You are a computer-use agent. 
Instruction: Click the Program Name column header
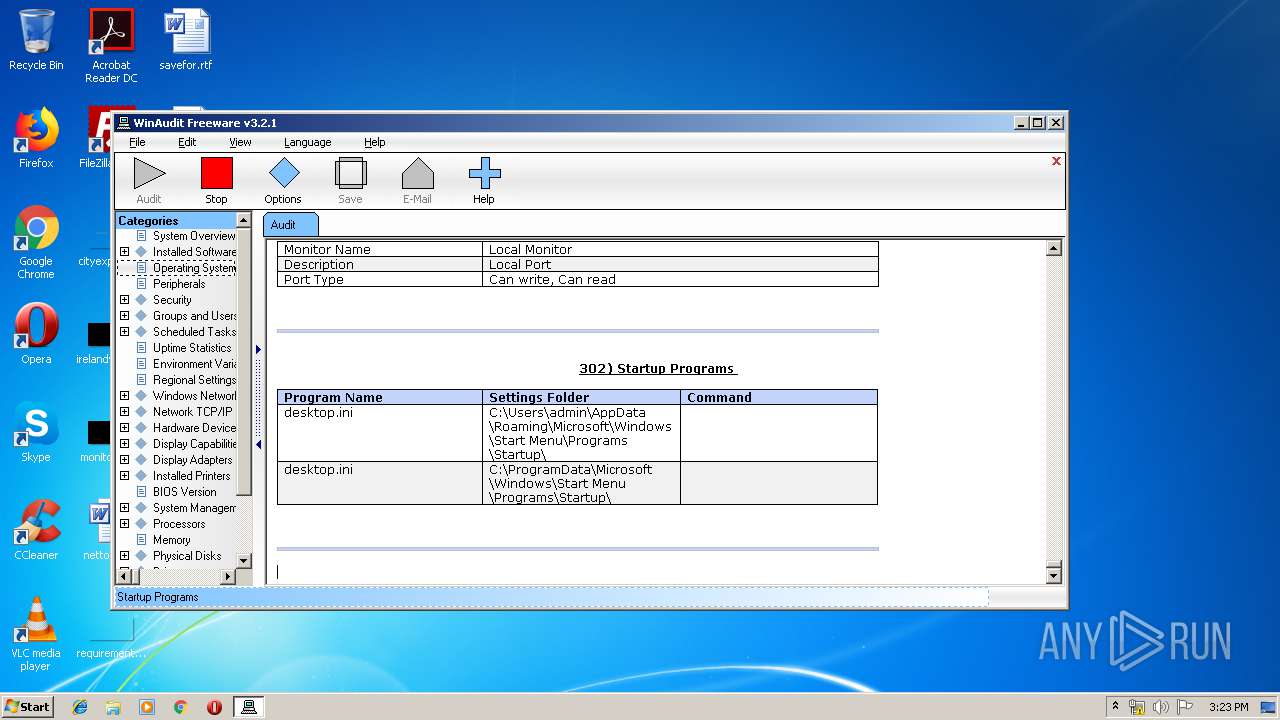pos(380,397)
